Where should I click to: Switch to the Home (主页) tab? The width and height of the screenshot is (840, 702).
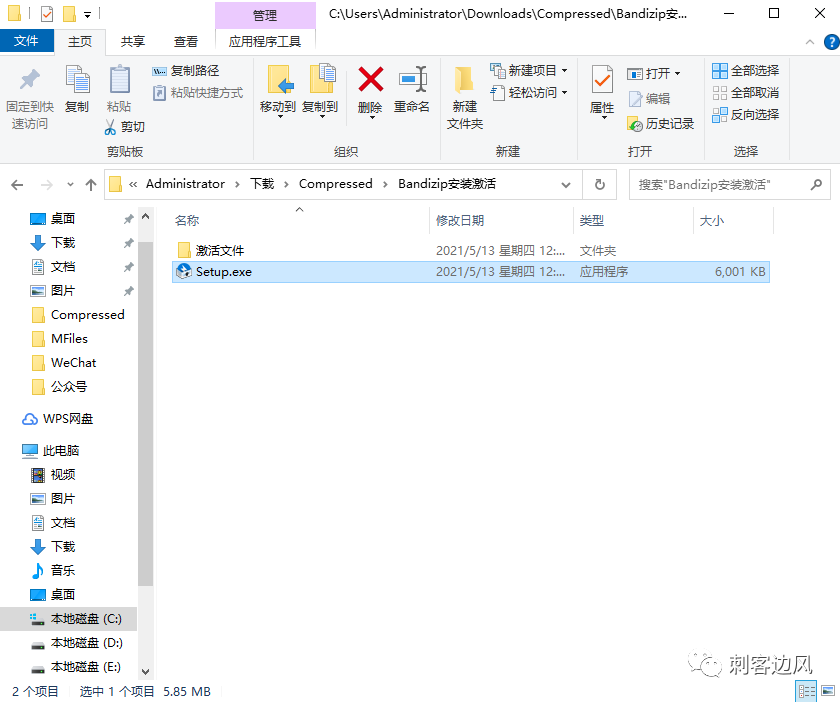[80, 41]
